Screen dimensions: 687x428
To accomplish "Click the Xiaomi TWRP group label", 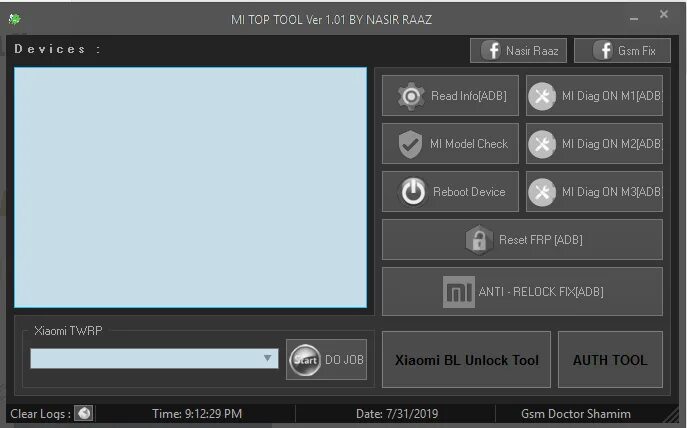I will pos(68,331).
